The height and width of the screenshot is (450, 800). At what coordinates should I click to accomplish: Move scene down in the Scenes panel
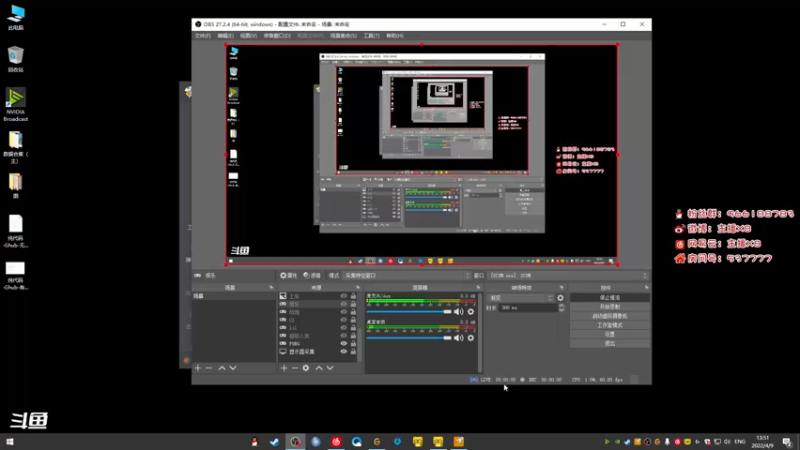[x=233, y=368]
